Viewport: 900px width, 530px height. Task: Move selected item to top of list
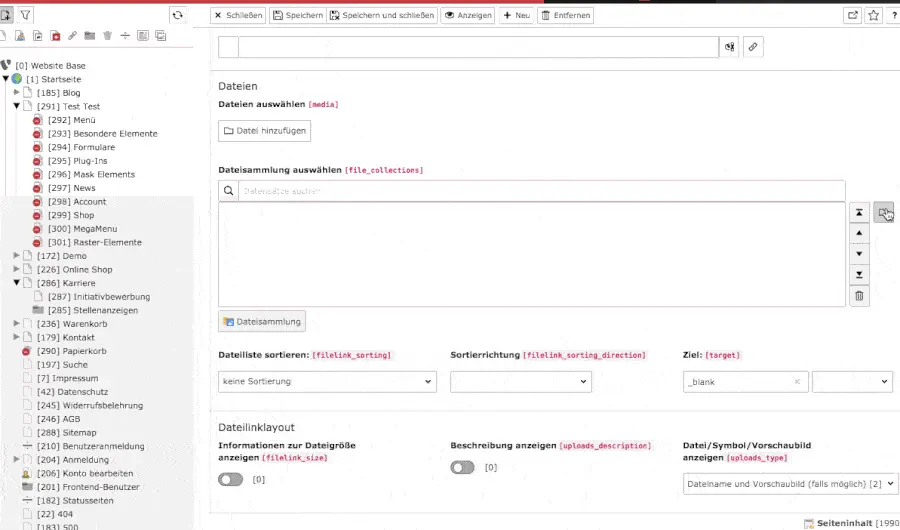859,213
